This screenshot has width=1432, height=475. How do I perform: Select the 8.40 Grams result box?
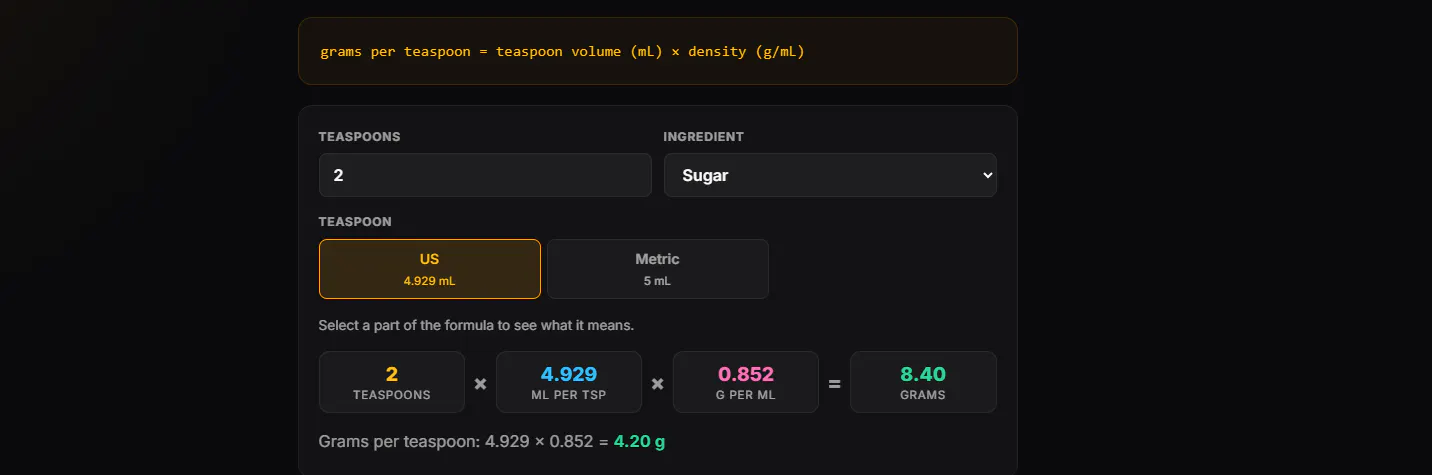[x=923, y=382]
